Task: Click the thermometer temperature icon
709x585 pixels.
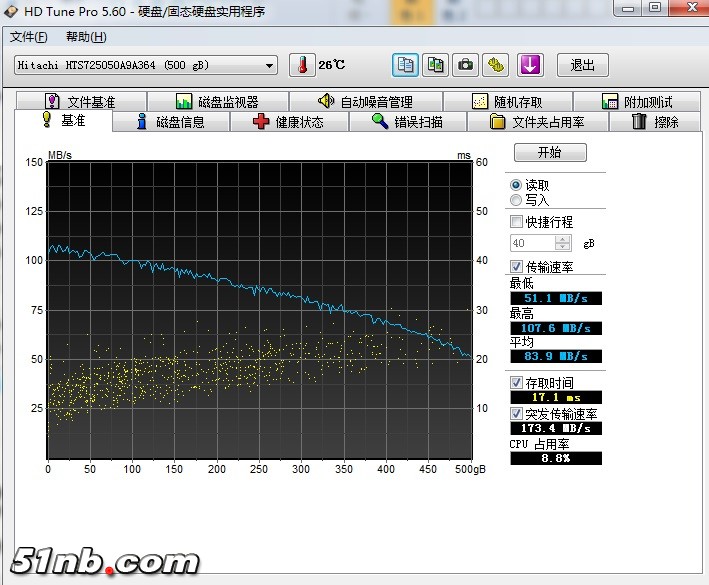Action: point(301,65)
